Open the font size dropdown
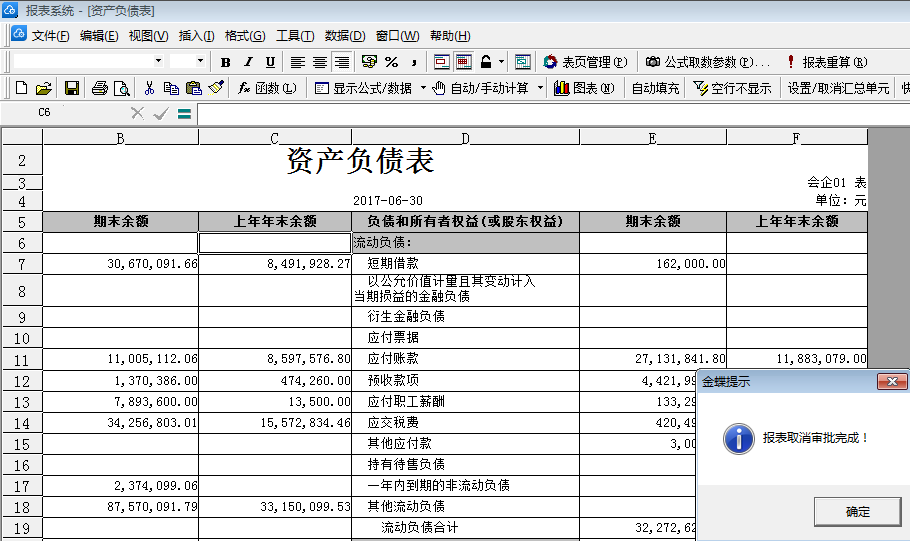The image size is (910, 541). (x=200, y=61)
